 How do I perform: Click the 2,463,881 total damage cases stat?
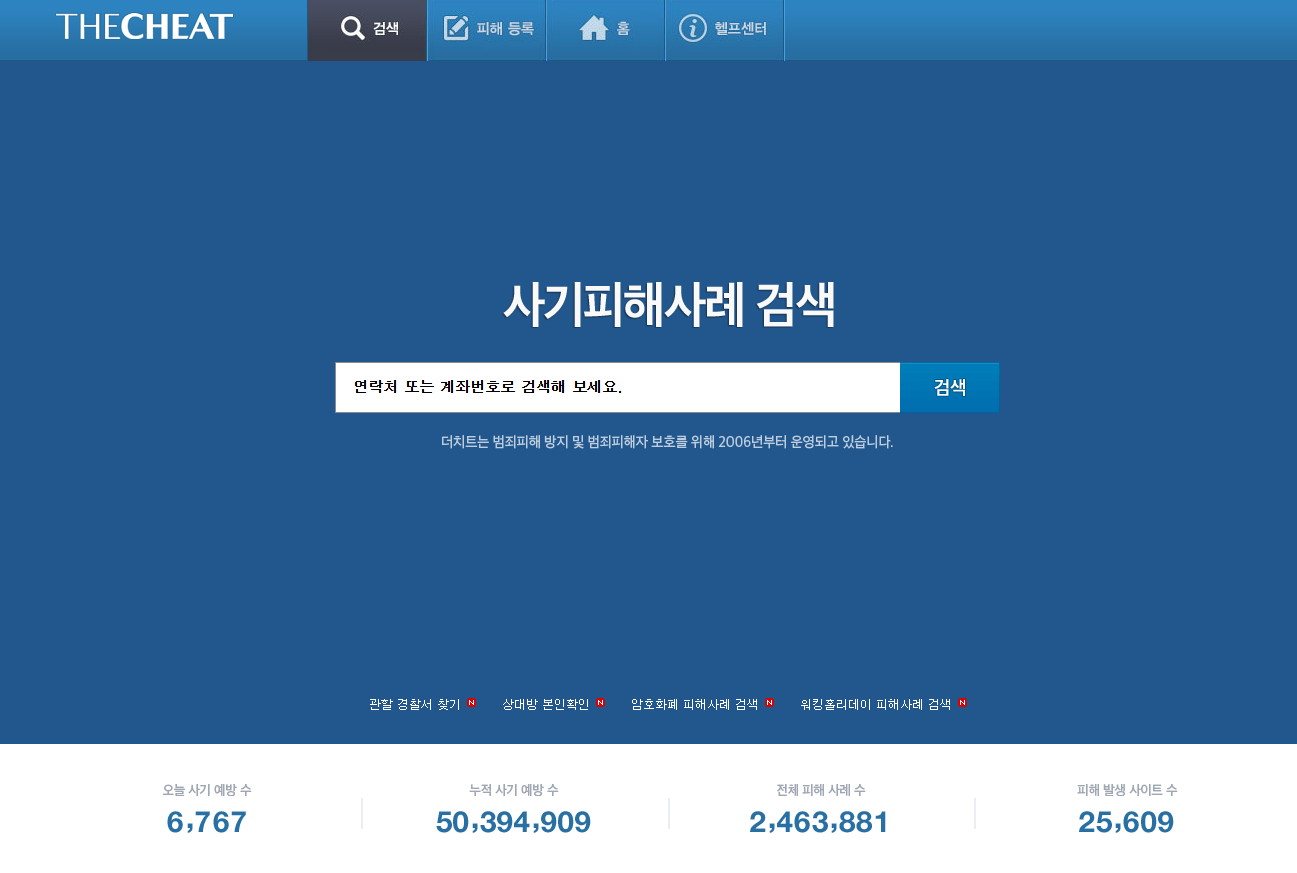coord(818,822)
